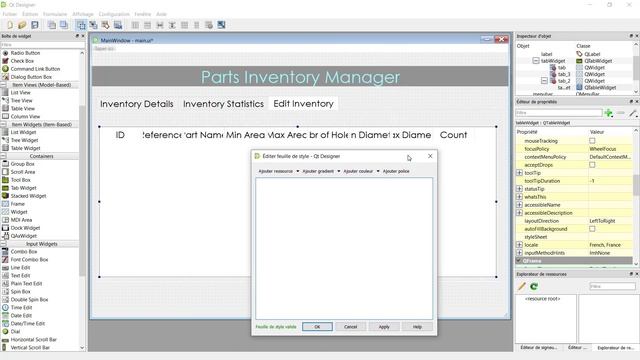Select the Combo Box in Input Widgets
The height and width of the screenshot is (360, 640).
click(24, 251)
